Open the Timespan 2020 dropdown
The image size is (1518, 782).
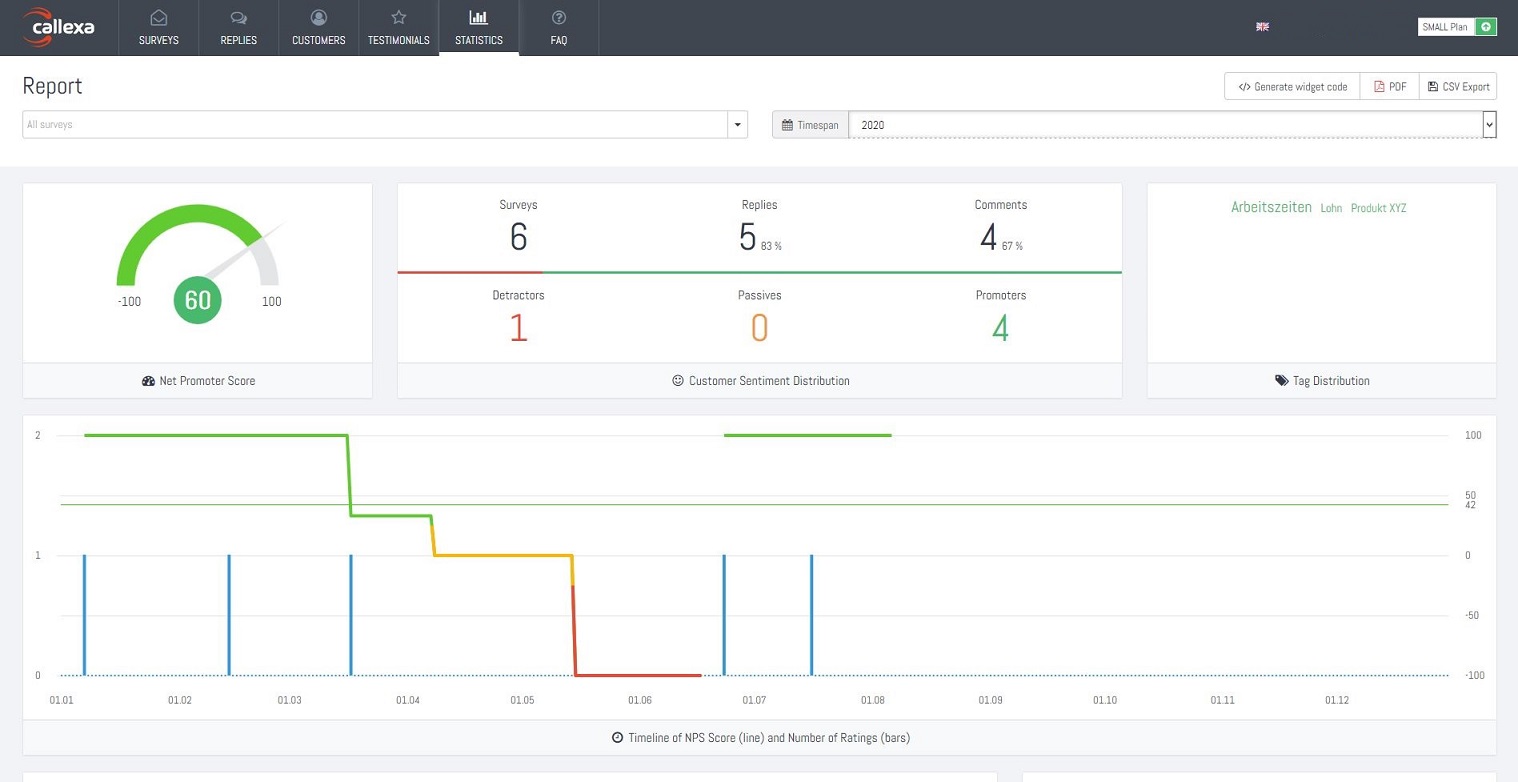(x=1172, y=125)
